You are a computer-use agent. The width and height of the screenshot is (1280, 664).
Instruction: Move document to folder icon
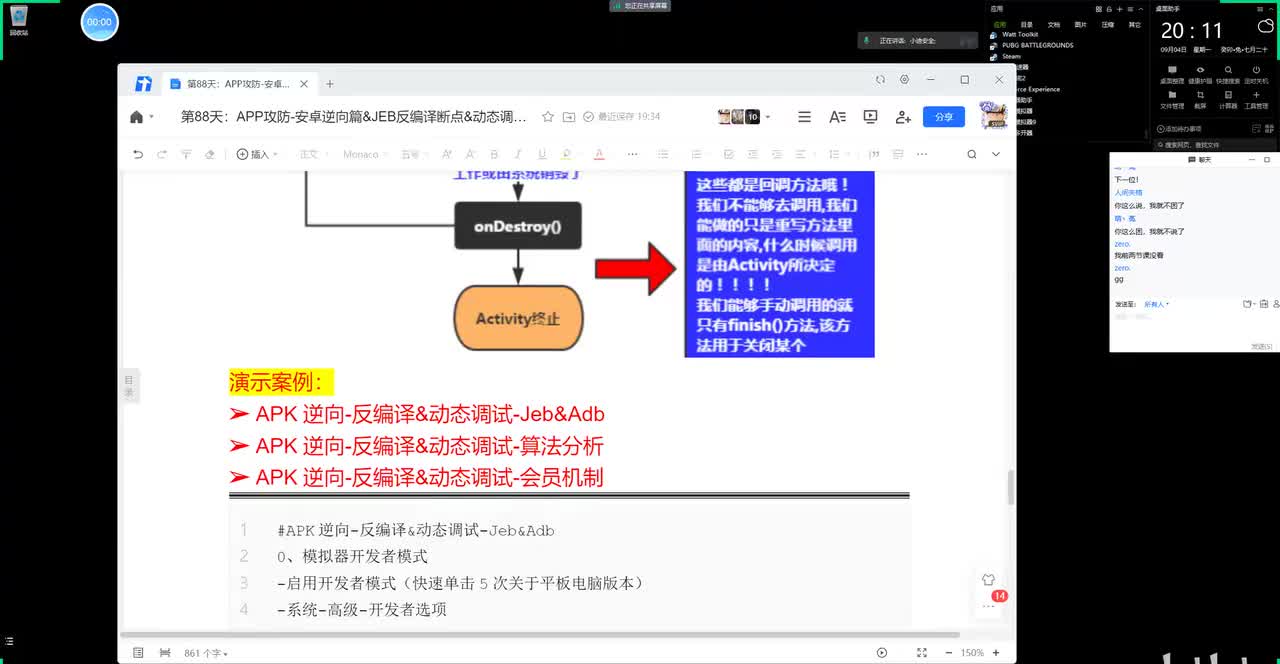[569, 117]
